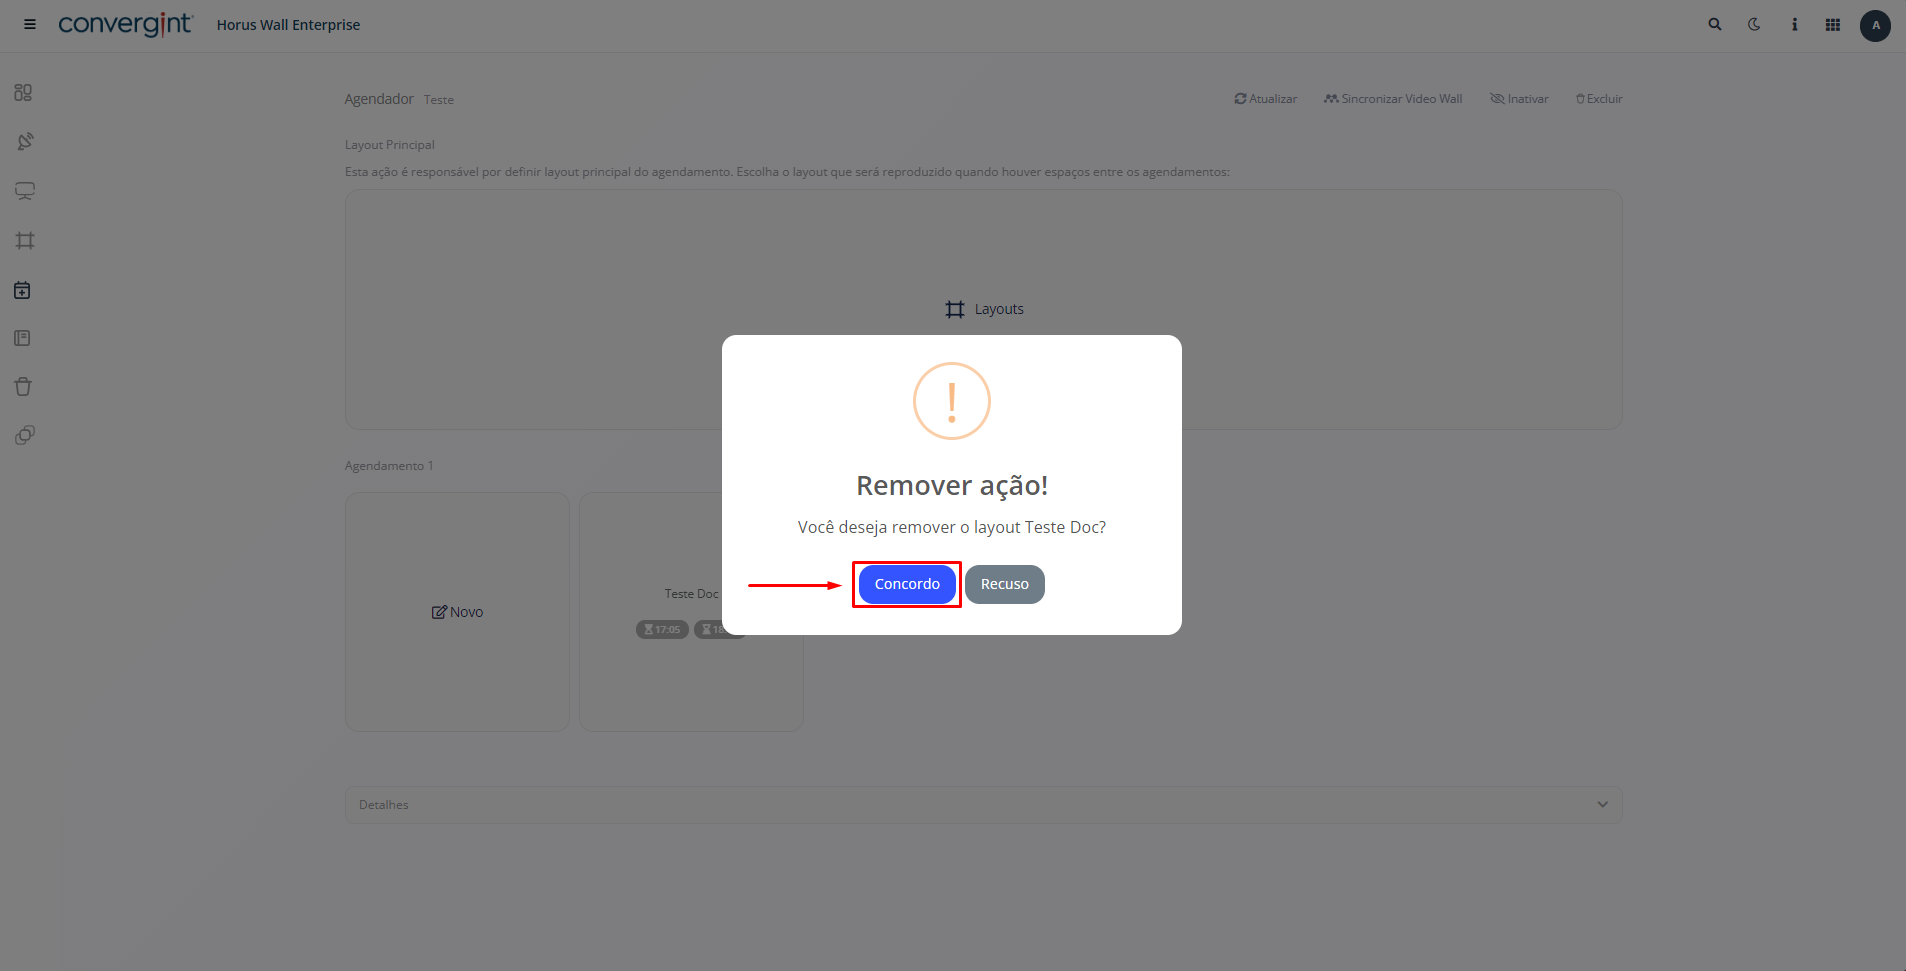Viewport: 1906px width, 971px height.
Task: Expand the Detalhes panel chevron
Action: coord(1603,804)
